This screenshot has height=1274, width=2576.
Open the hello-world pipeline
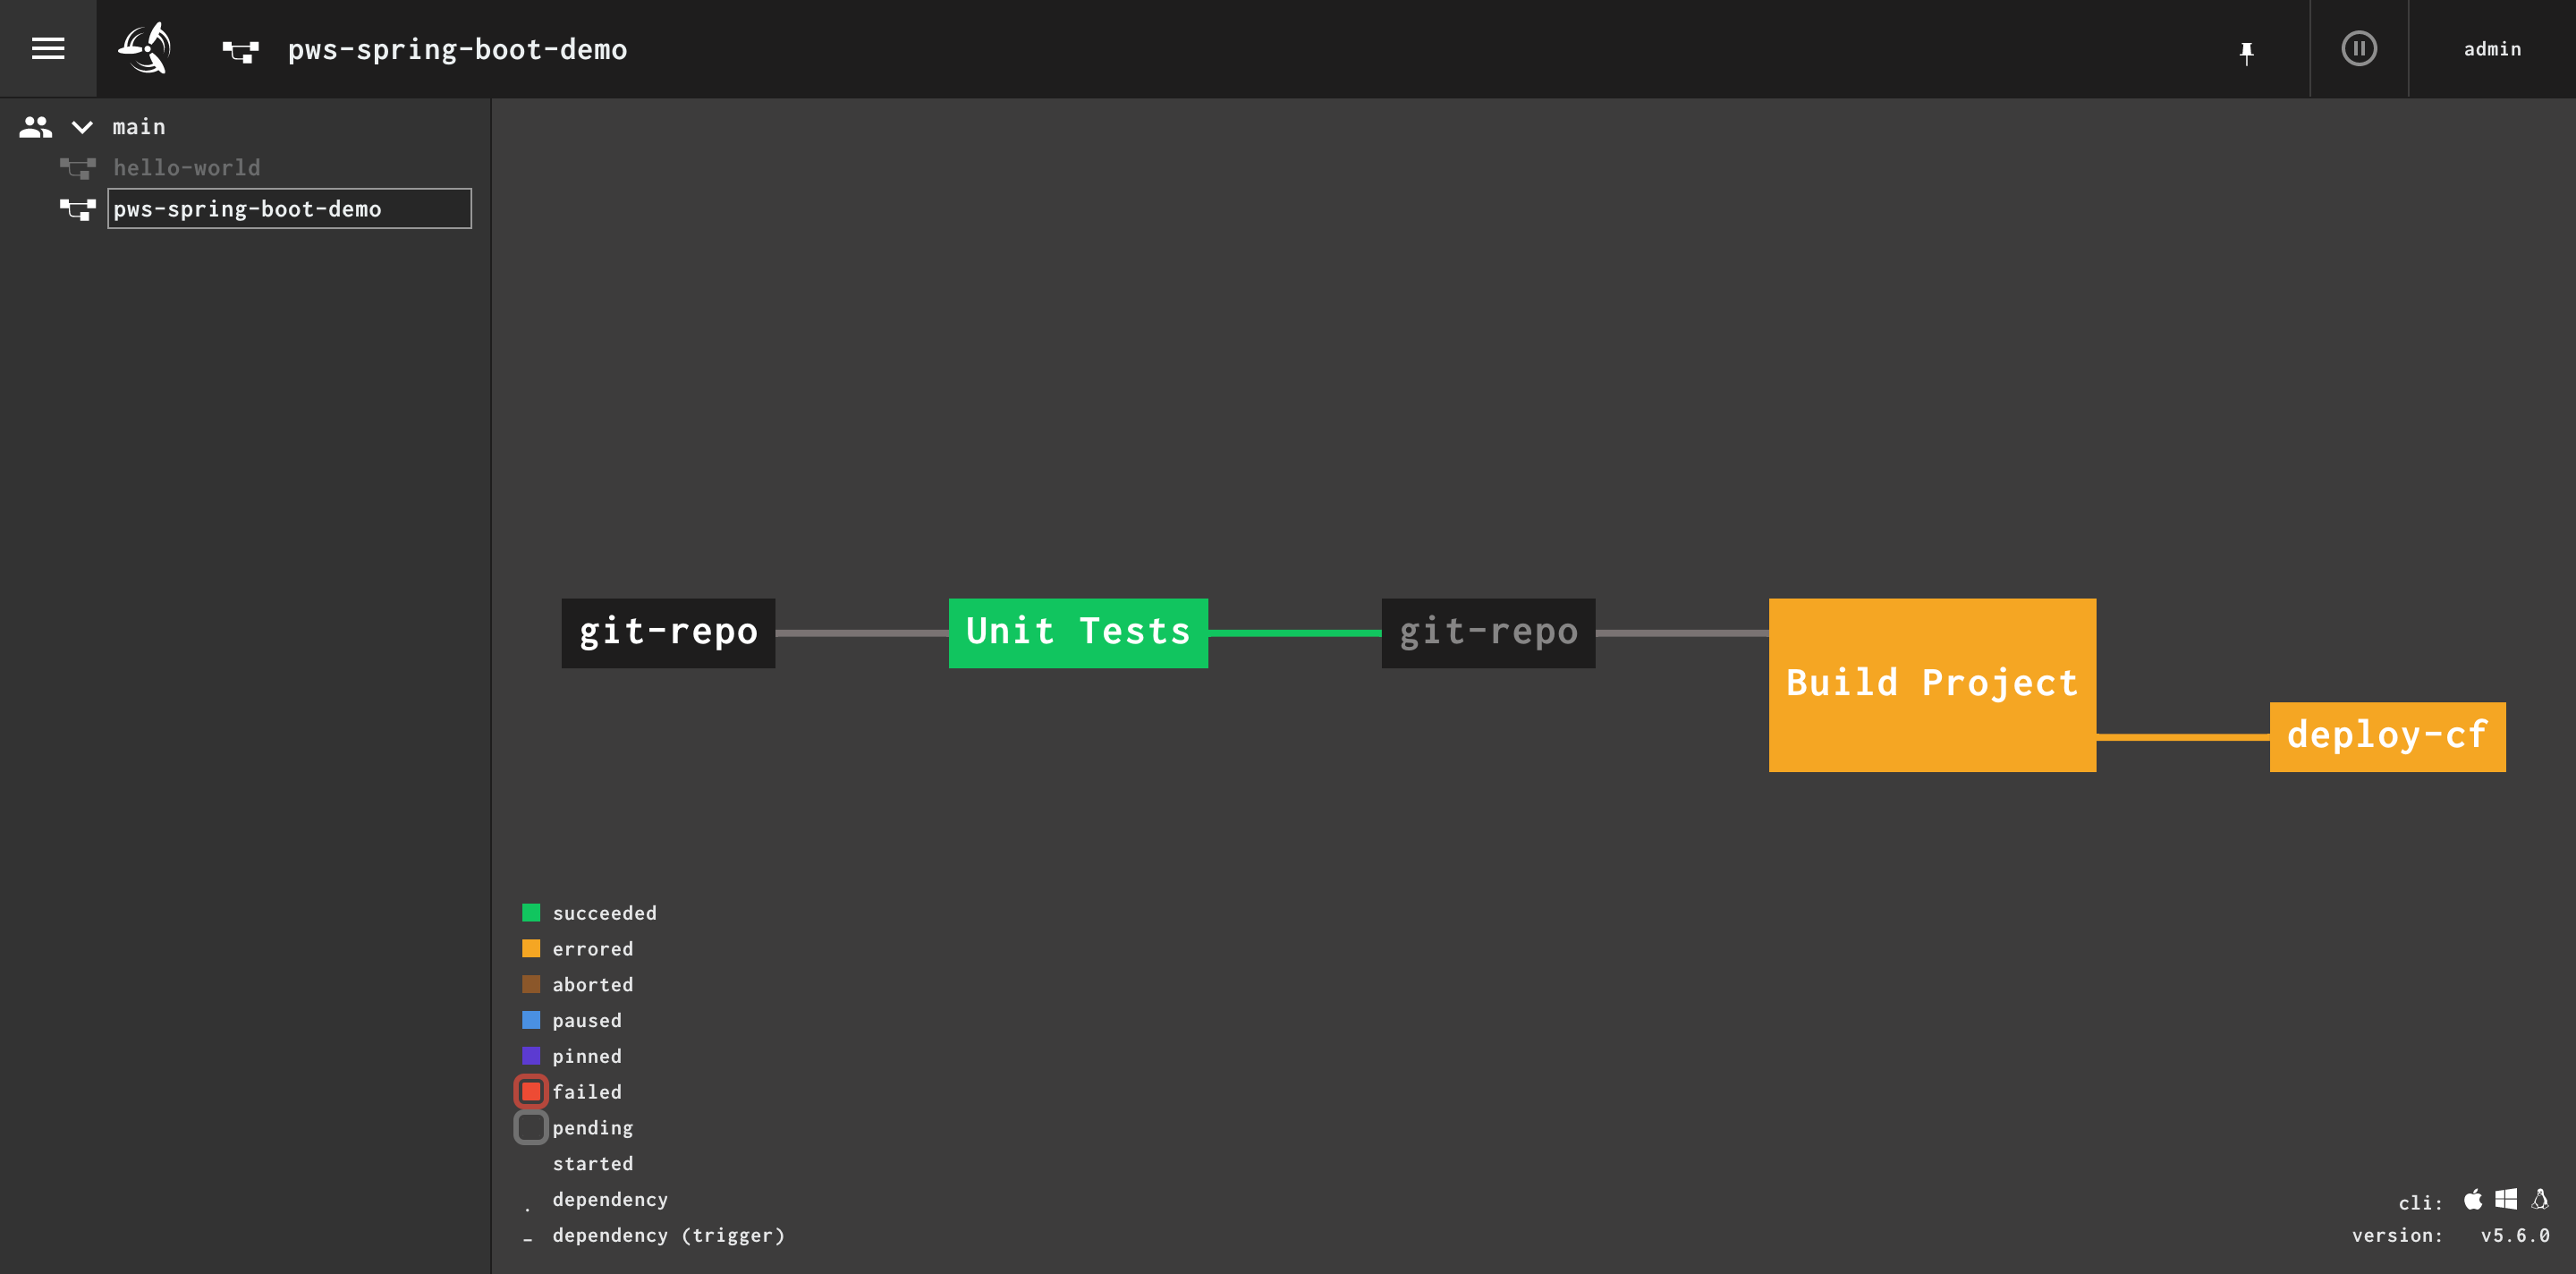click(x=186, y=167)
